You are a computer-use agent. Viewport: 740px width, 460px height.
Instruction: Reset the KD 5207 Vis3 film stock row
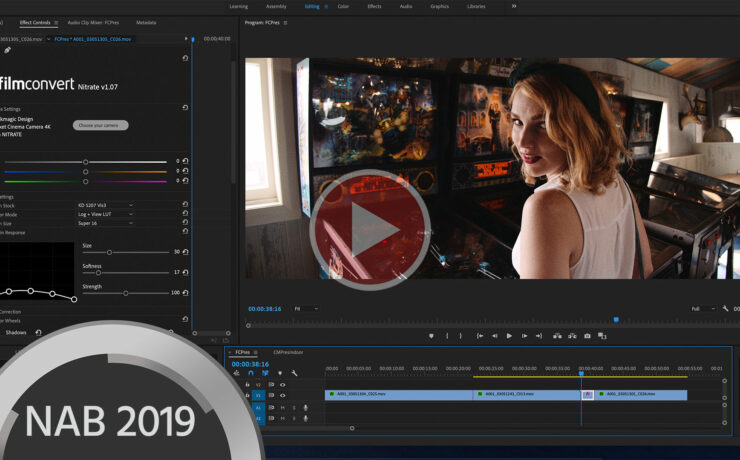pos(185,204)
